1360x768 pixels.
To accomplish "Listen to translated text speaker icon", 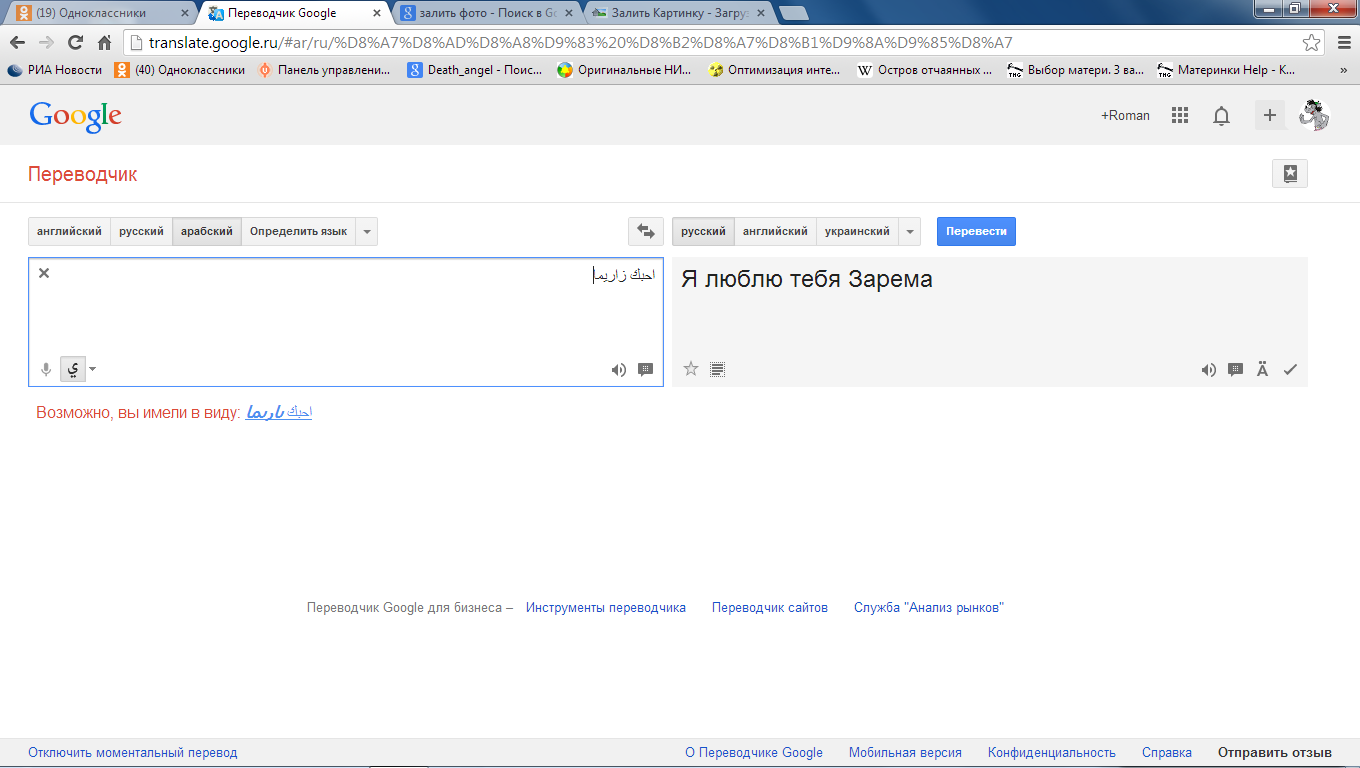I will [x=1209, y=369].
